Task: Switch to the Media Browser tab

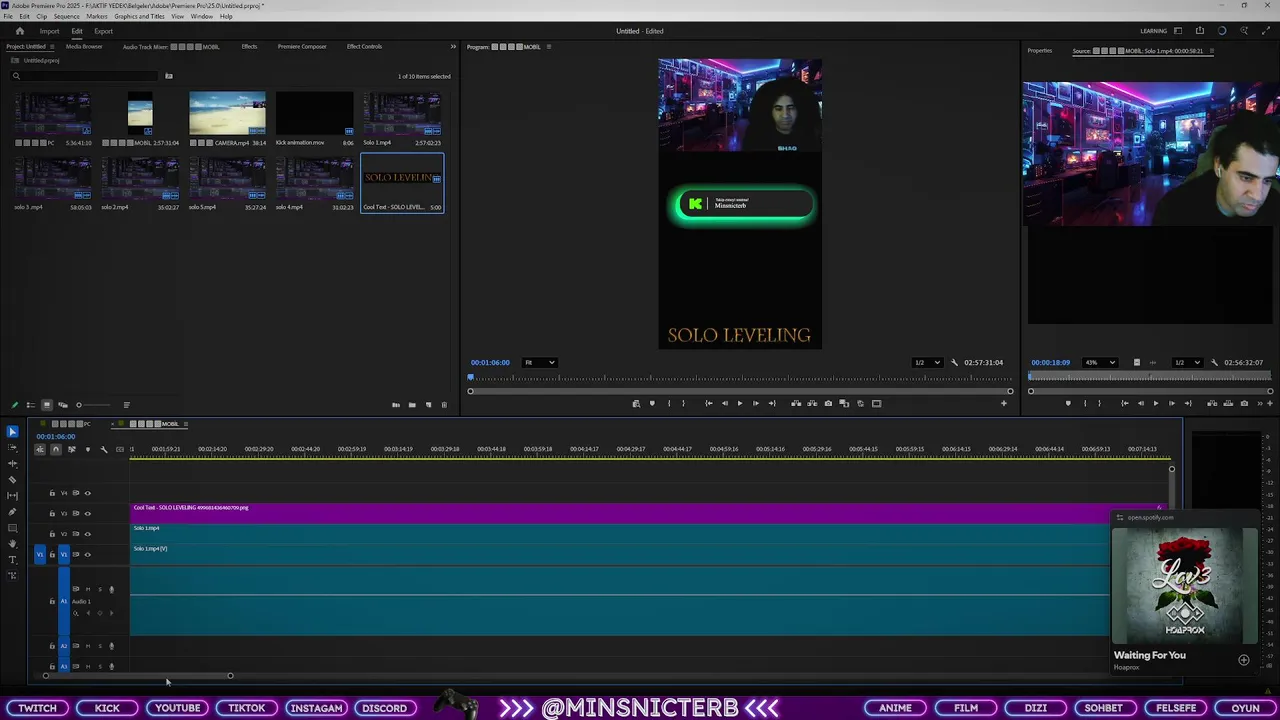Action: click(84, 46)
